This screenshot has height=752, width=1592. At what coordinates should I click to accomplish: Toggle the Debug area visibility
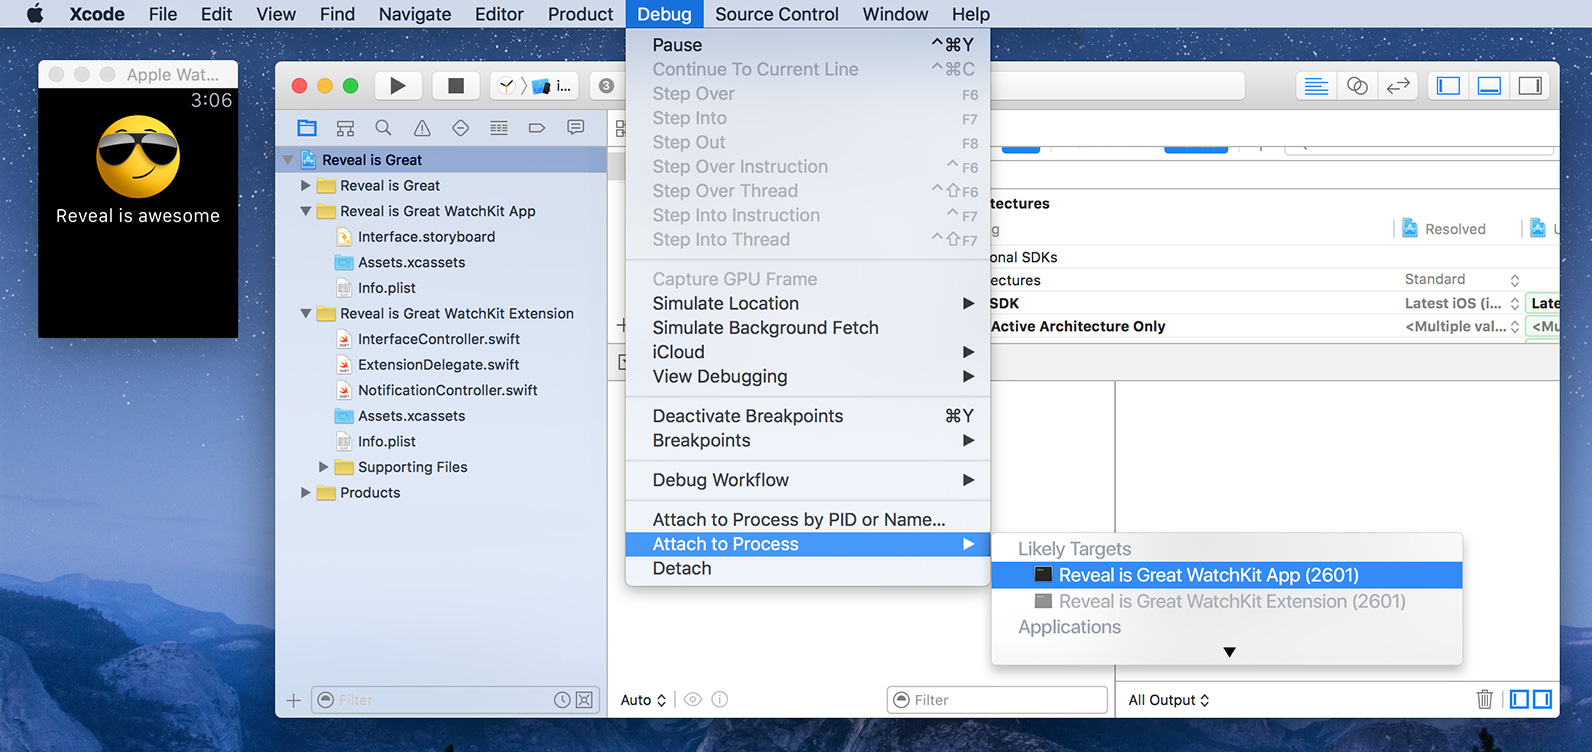click(1489, 86)
